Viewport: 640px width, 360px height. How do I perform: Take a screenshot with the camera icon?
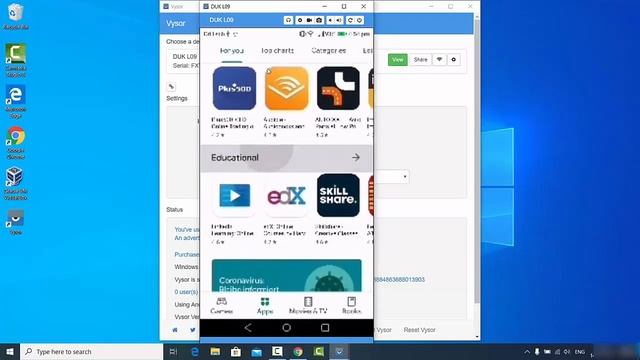319,20
